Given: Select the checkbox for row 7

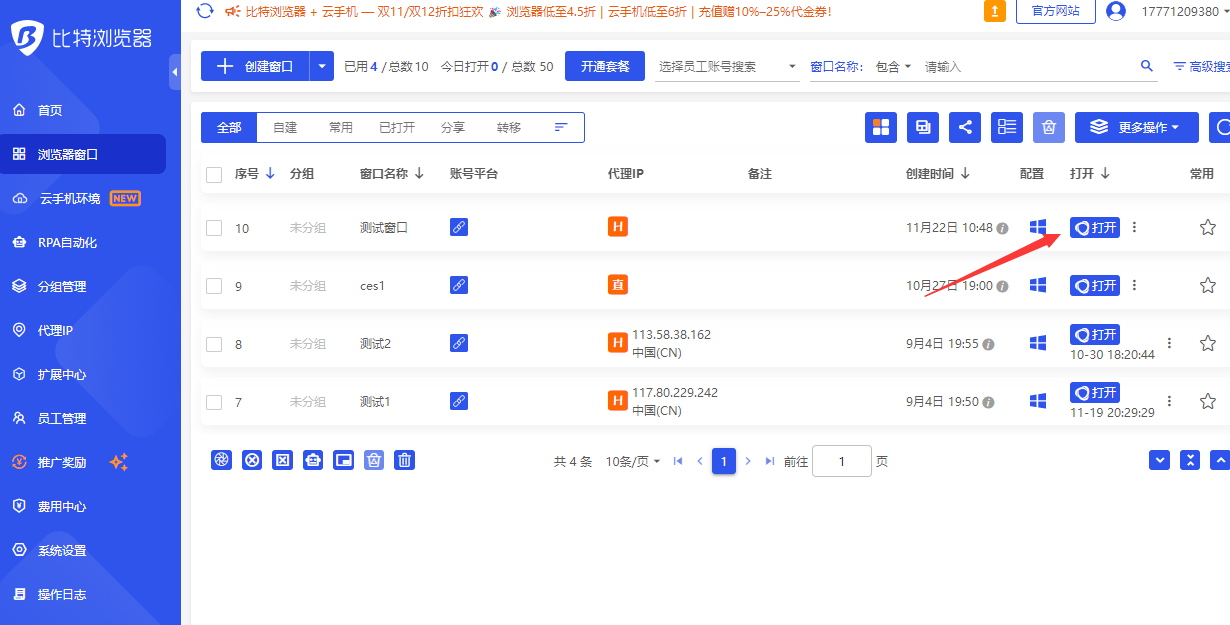Looking at the screenshot, I should point(214,402).
